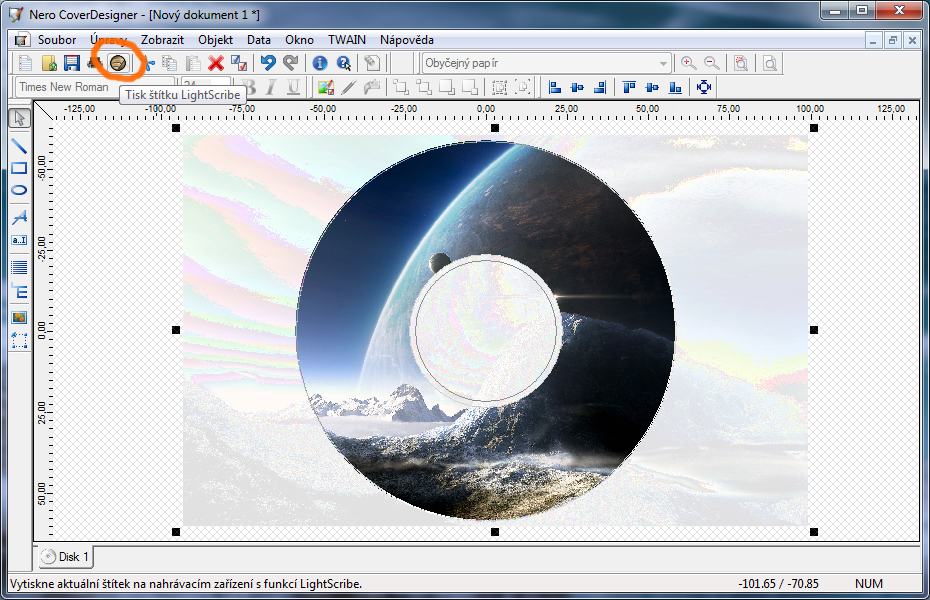Toggle bold text formatting
Screen dimensions: 930x600
(x=250, y=88)
